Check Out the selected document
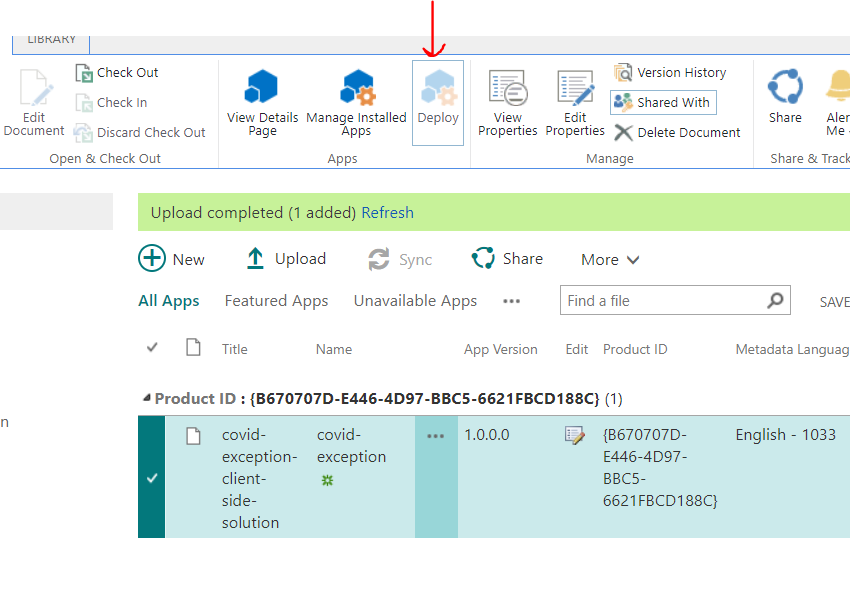Viewport: 850px width, 597px height. [116, 72]
